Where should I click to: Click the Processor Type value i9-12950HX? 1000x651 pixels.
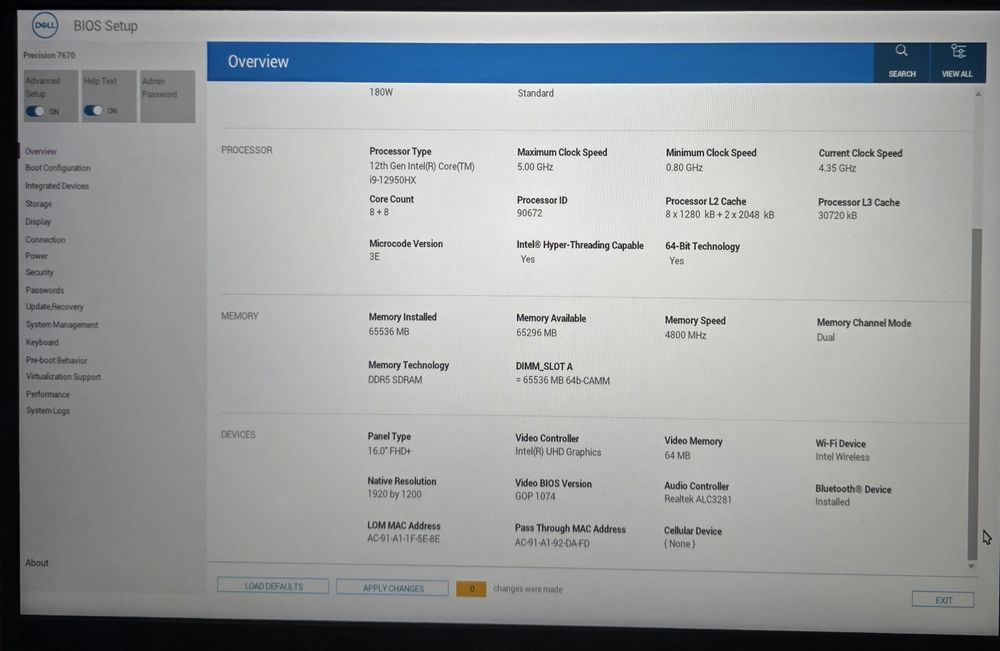(x=392, y=180)
